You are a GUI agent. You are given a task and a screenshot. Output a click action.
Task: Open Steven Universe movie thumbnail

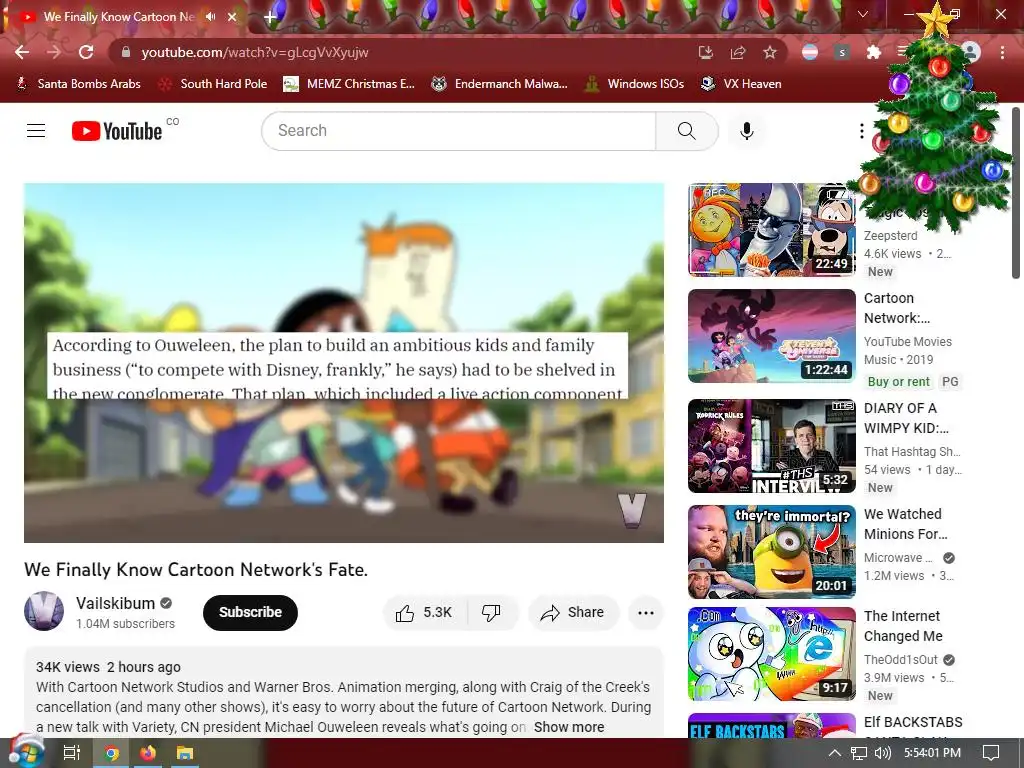(771, 336)
